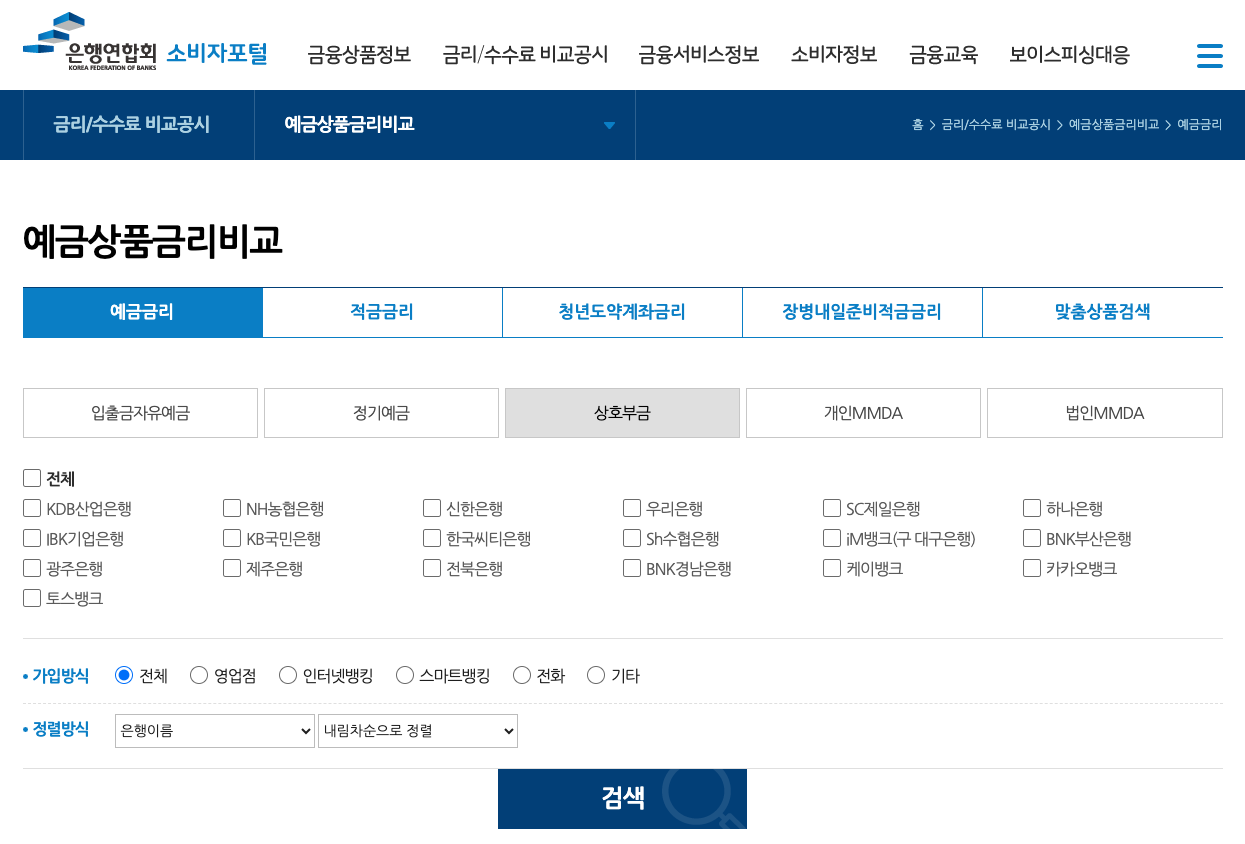The width and height of the screenshot is (1245, 844).
Task: Check the 토스뱅크 bank checkbox
Action: coord(31,597)
